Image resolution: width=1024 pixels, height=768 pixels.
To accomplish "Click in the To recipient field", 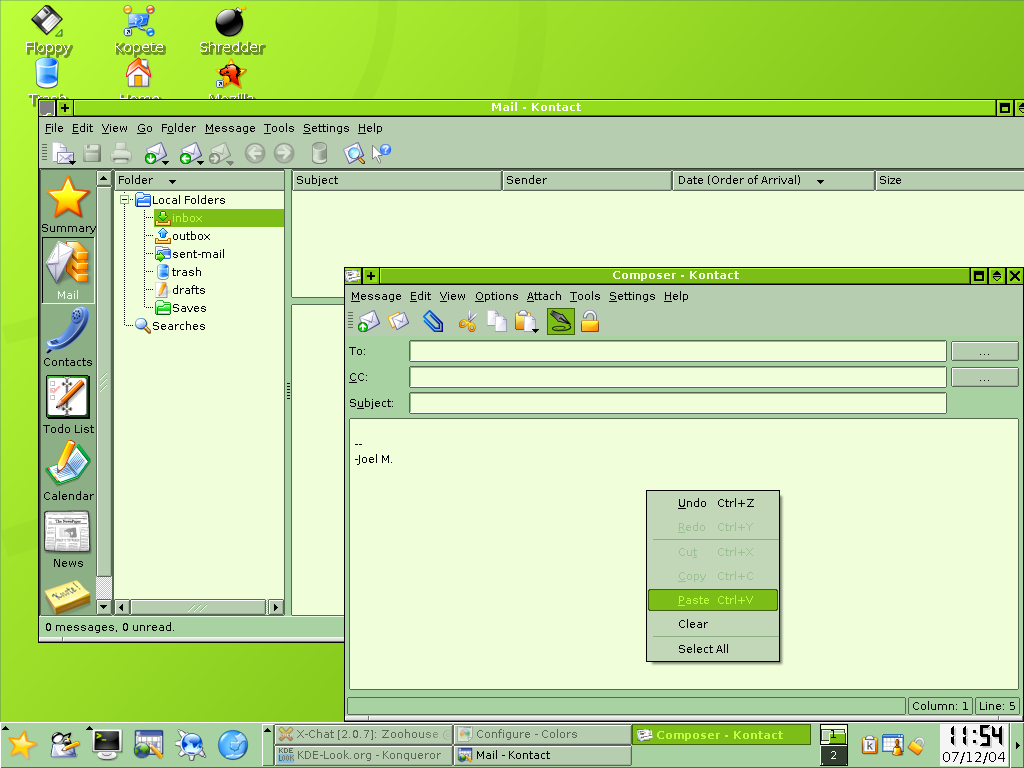I will pos(678,351).
